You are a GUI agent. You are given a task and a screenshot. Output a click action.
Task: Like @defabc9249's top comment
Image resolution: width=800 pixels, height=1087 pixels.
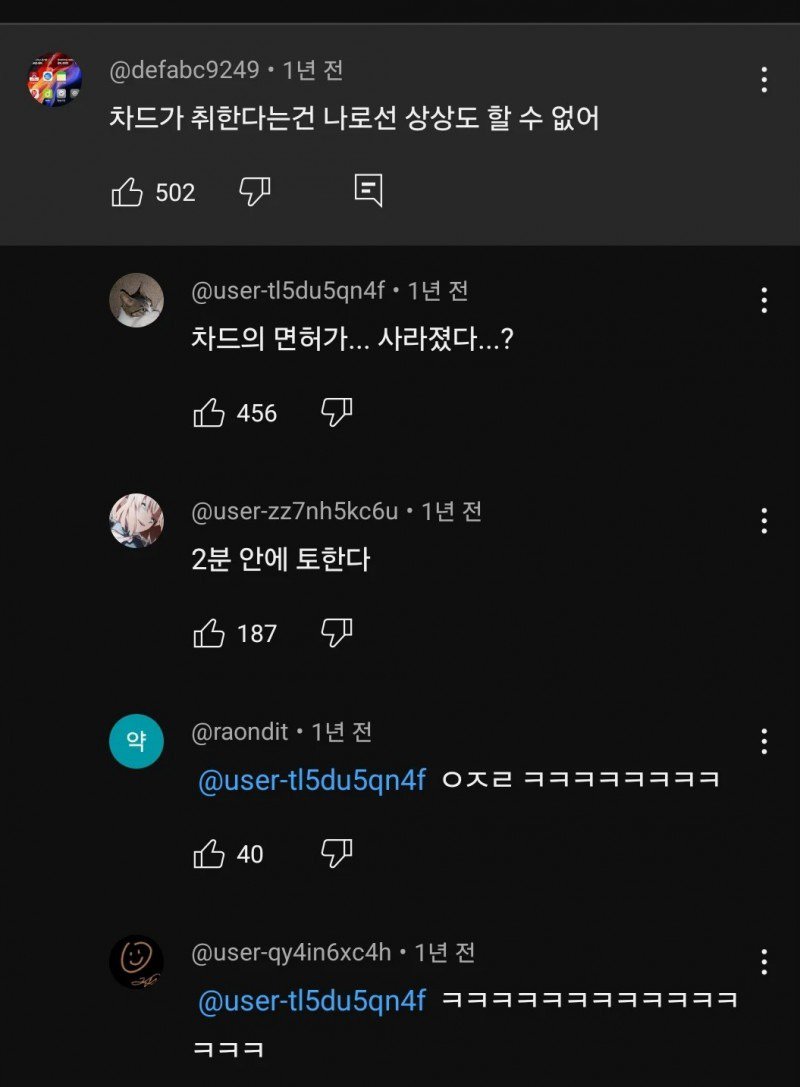coord(130,191)
